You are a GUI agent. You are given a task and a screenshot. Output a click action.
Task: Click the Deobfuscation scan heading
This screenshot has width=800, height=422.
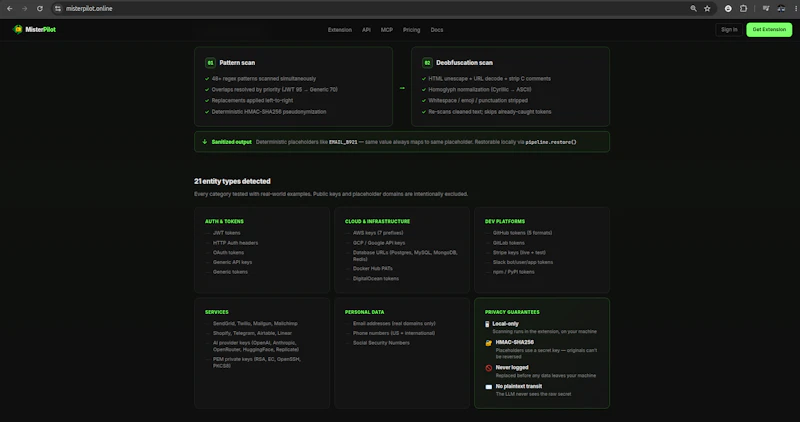[464, 63]
